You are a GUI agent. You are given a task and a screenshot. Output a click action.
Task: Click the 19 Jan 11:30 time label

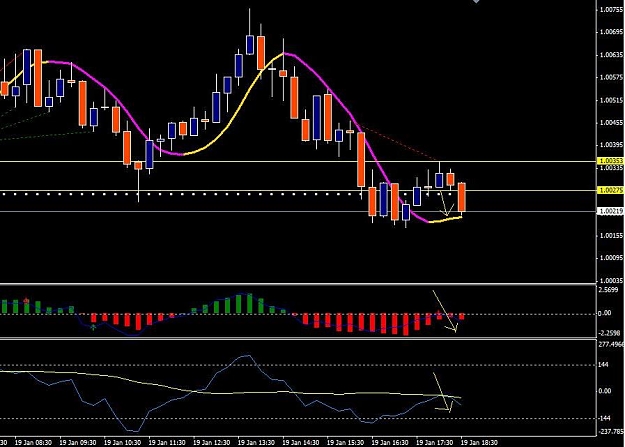point(167,443)
